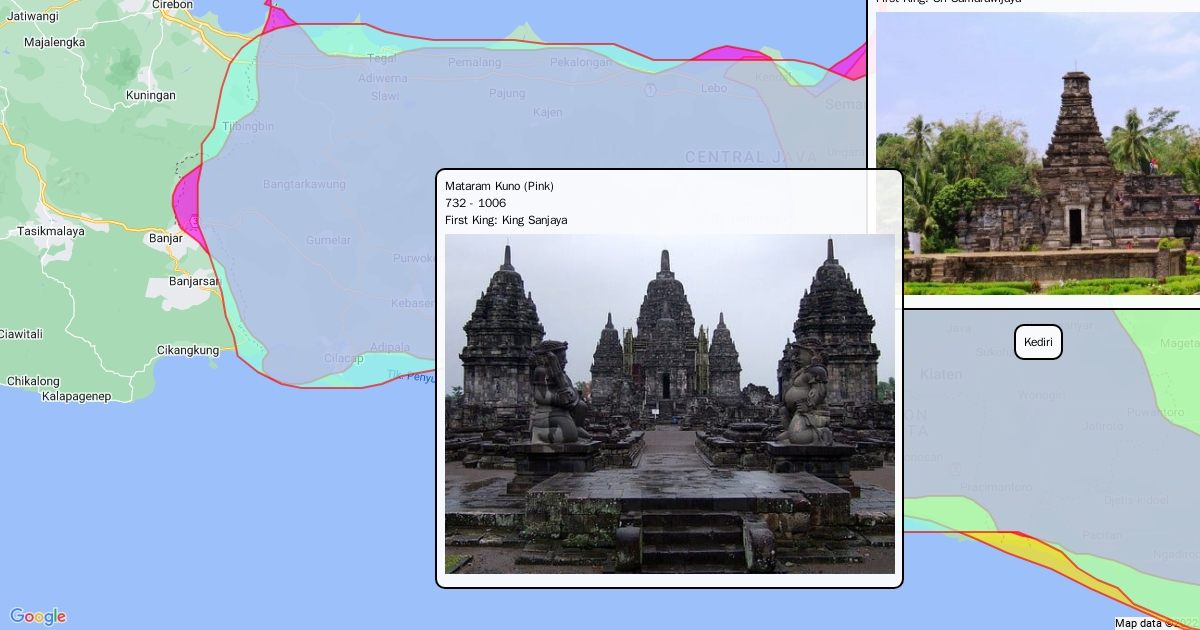Select the Kediri label button

click(x=1038, y=342)
